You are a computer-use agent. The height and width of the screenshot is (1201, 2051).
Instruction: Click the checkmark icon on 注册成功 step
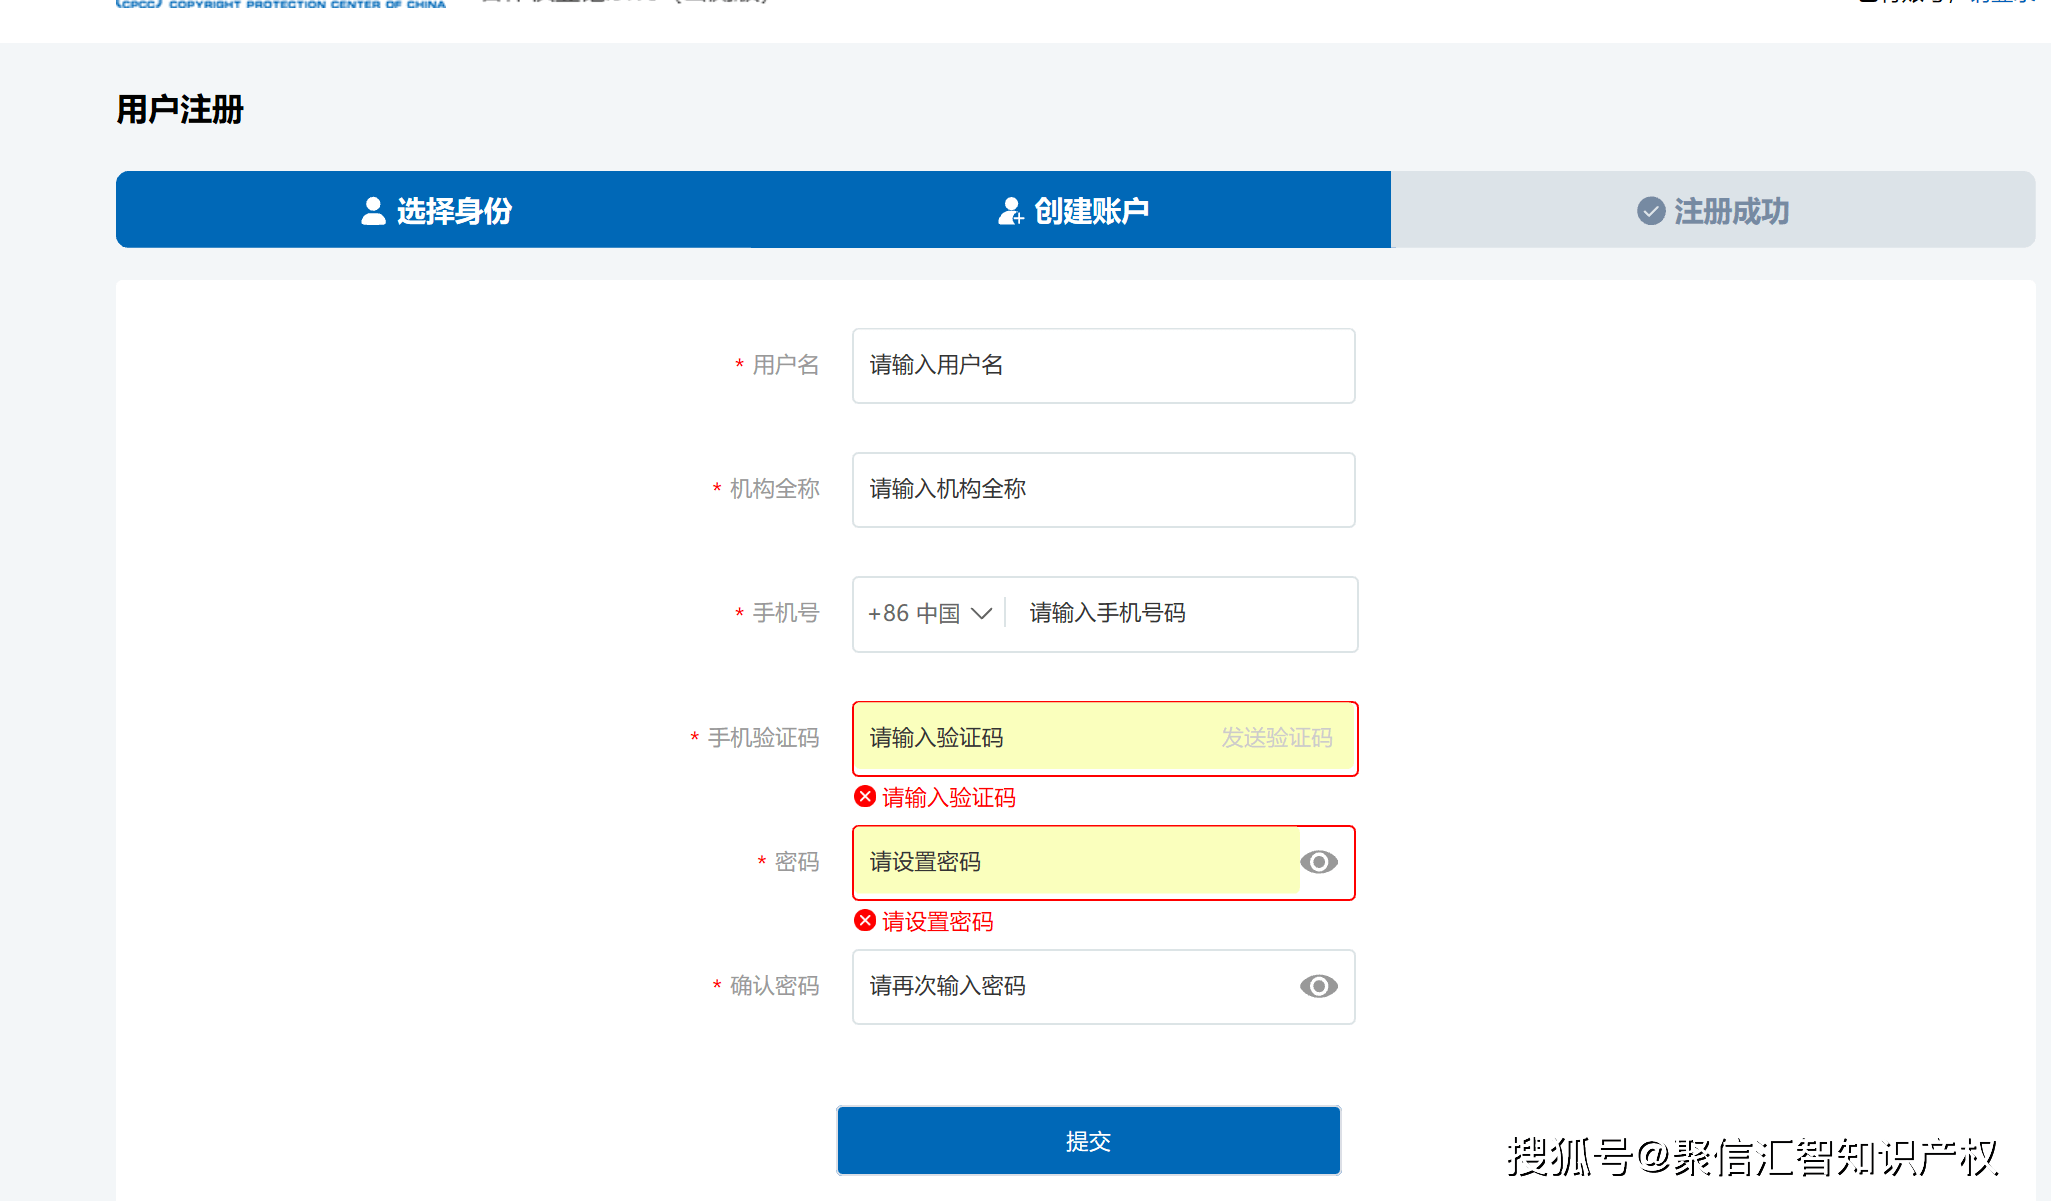point(1651,211)
